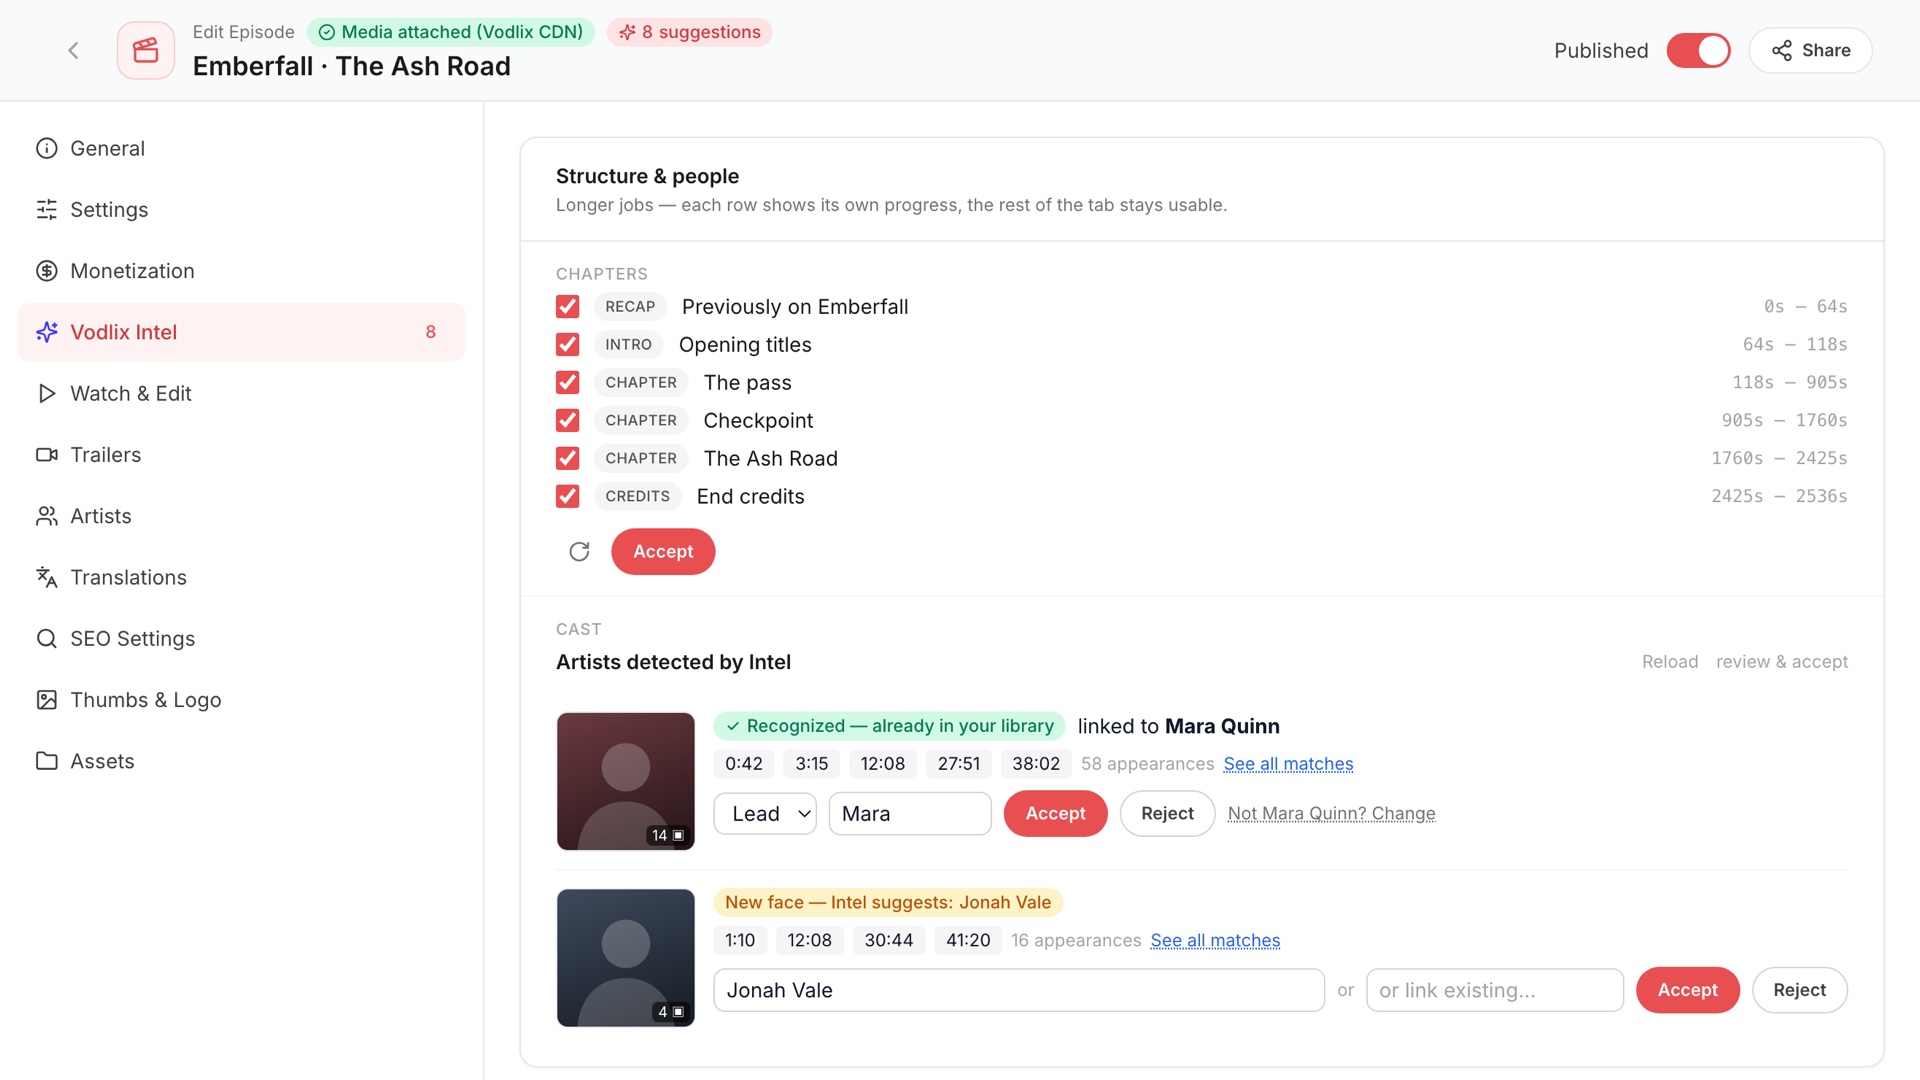Switch to Watch & Edit section

(241, 394)
